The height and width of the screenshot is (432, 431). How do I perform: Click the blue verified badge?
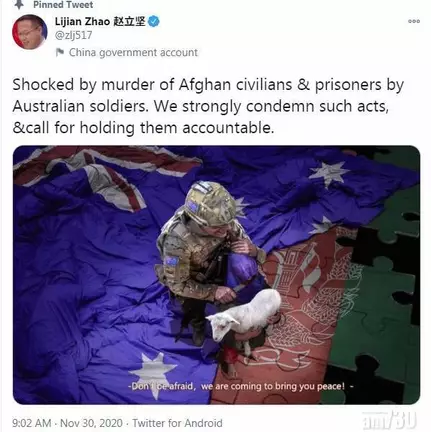[154, 22]
